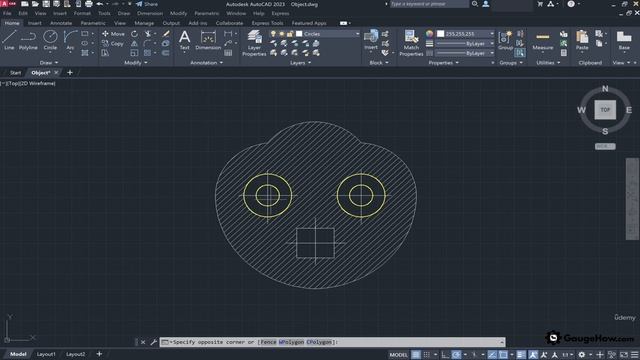Click the Object Color wheel swatch
640x360 pixels.
coord(429,34)
